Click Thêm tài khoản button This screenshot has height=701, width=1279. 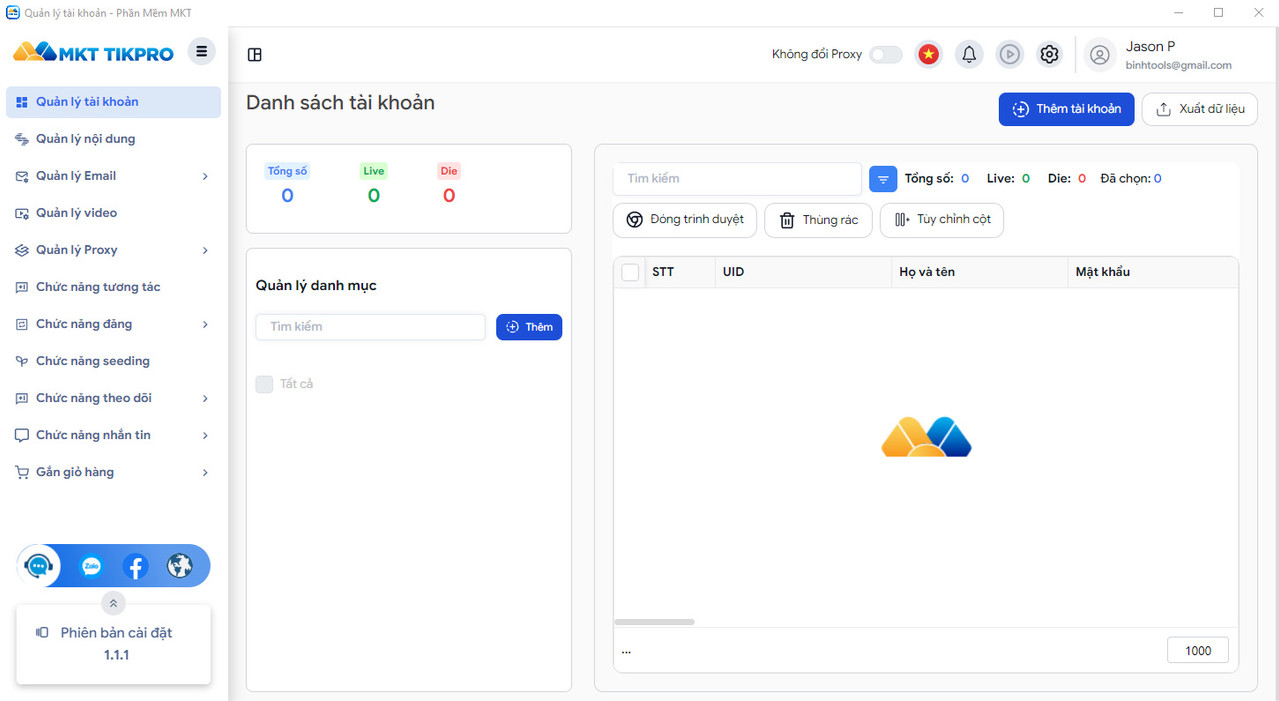tap(1066, 109)
